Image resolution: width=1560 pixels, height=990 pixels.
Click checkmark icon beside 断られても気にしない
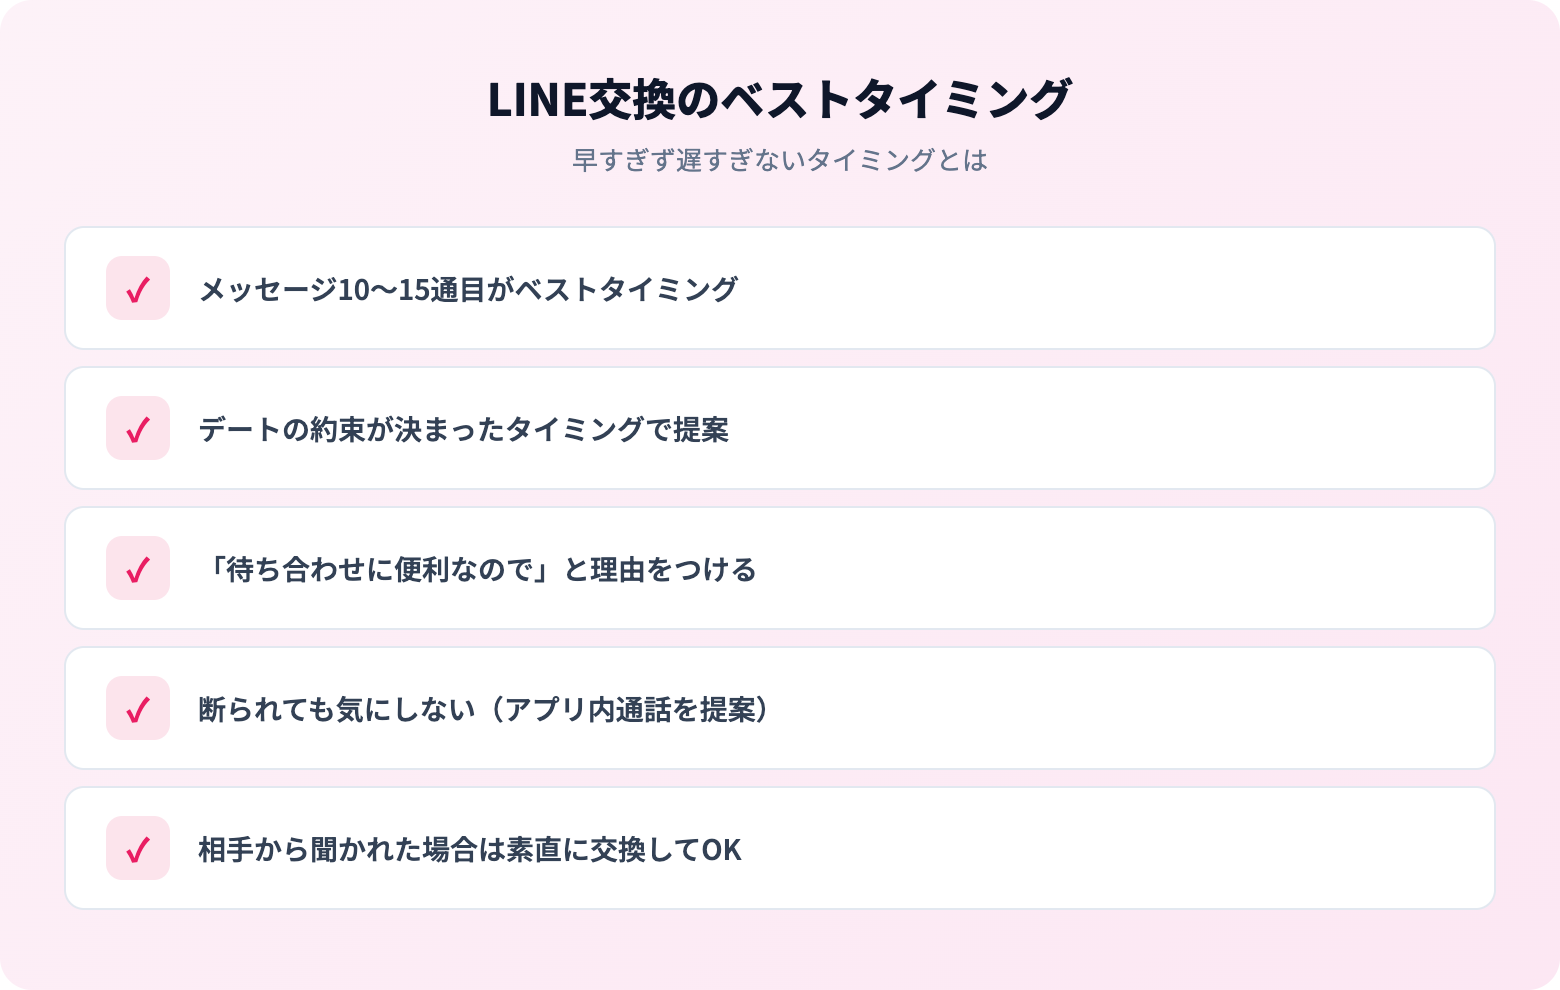pyautogui.click(x=138, y=708)
